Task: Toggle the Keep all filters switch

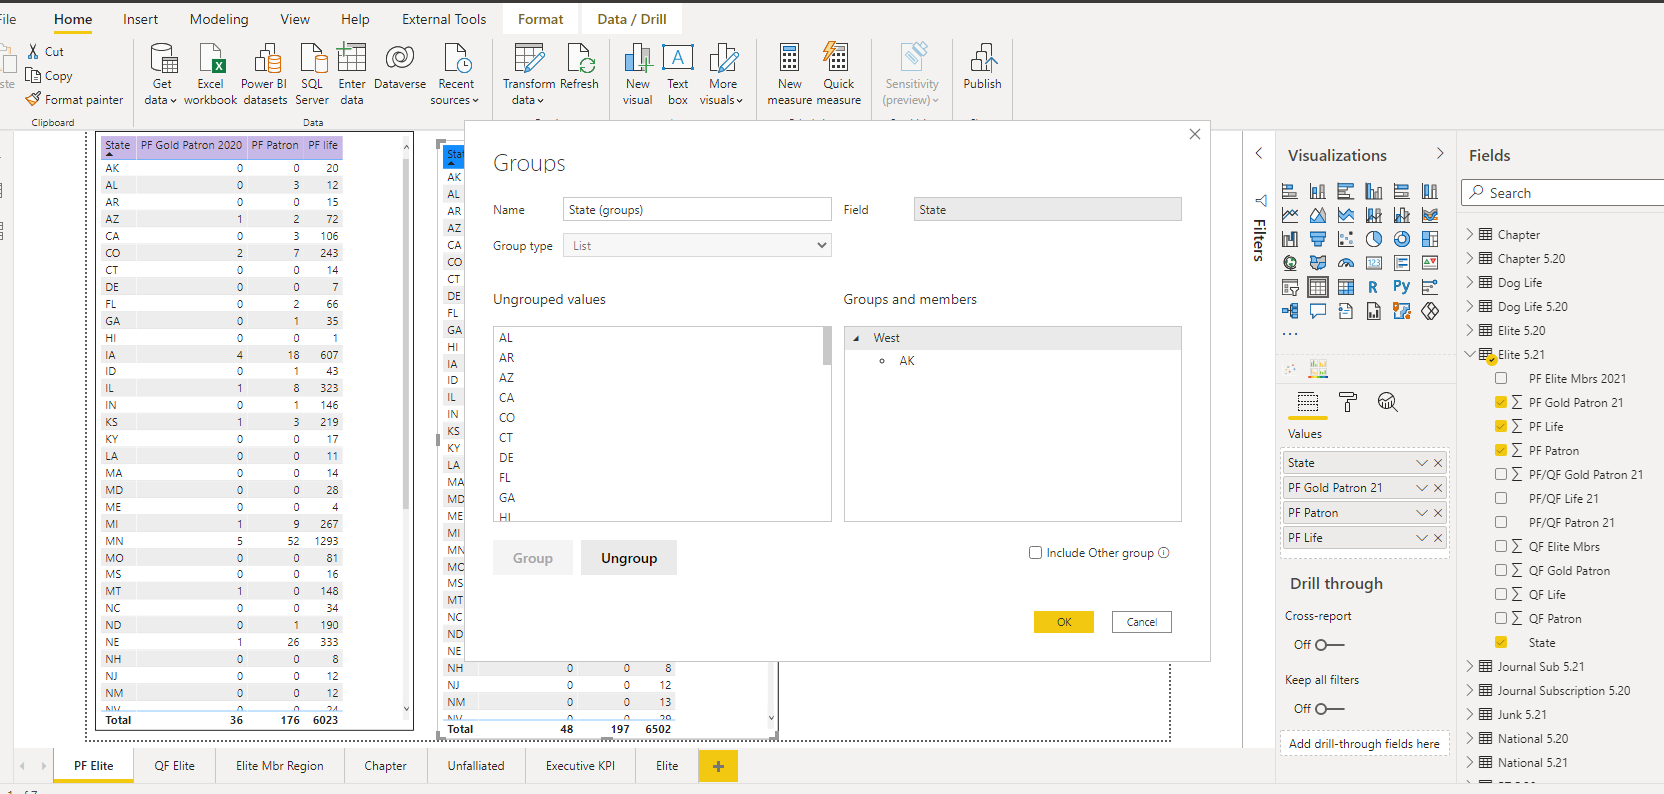Action: pos(1329,709)
